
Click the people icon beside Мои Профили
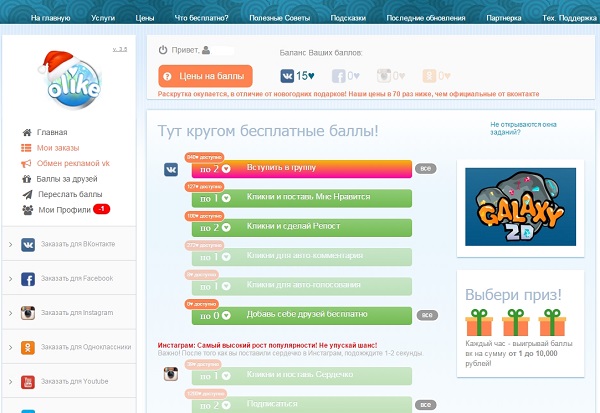[28, 210]
